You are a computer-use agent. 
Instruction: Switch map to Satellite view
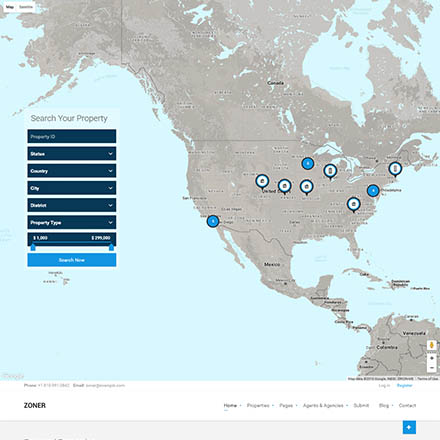pyautogui.click(x=26, y=7)
